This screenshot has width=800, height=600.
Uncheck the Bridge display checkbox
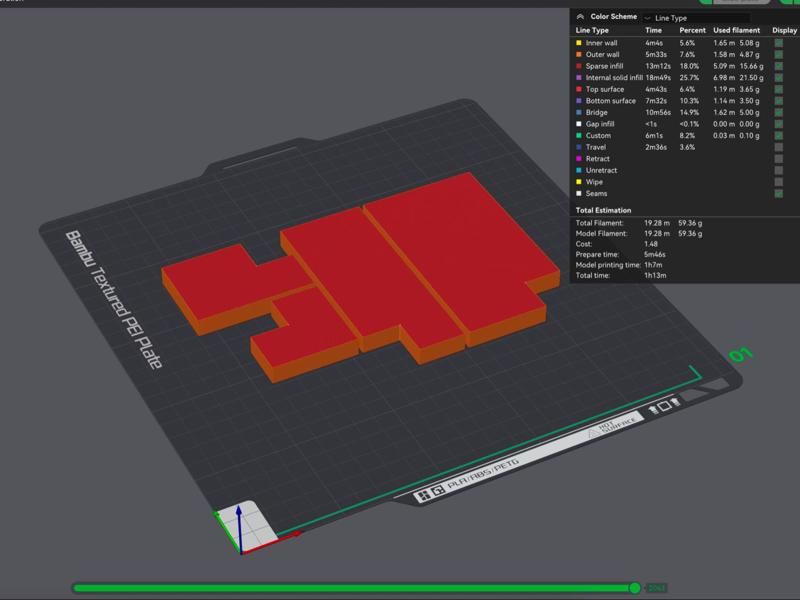[x=778, y=113]
